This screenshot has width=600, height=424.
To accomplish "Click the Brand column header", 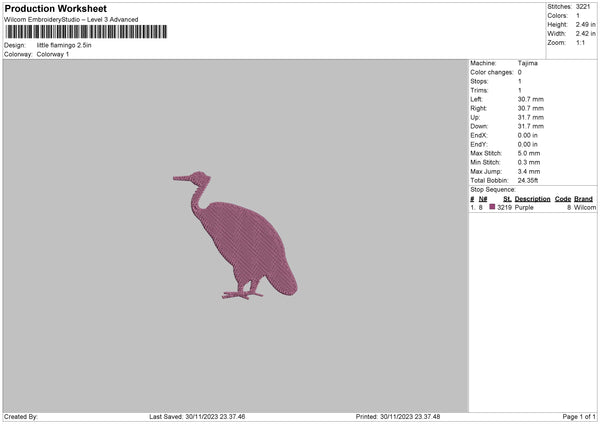I will [x=584, y=198].
